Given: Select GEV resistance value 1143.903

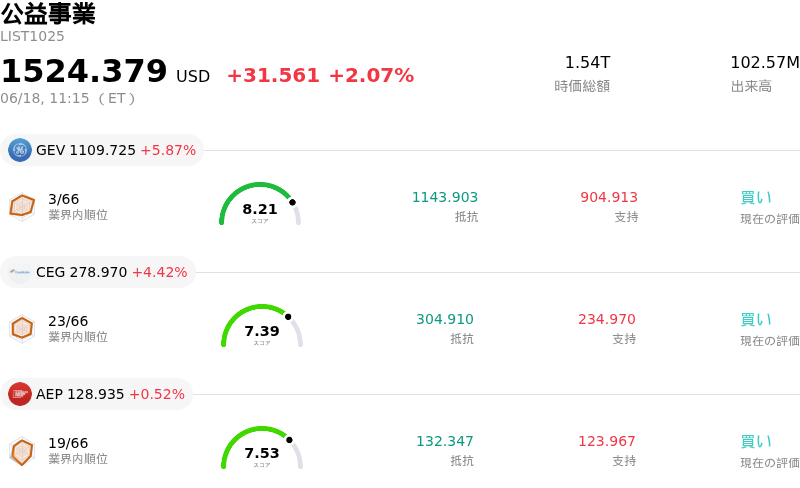Looking at the screenshot, I should [x=445, y=197].
